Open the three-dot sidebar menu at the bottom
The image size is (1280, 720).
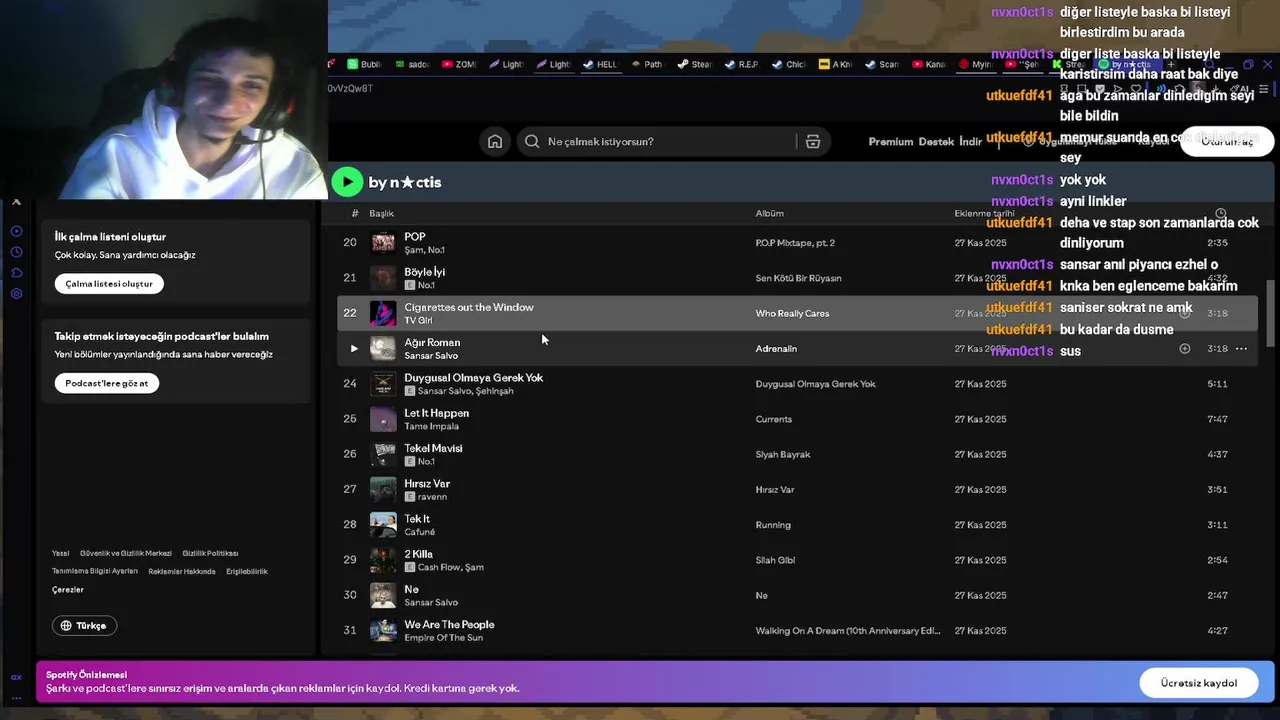click(x=16, y=698)
